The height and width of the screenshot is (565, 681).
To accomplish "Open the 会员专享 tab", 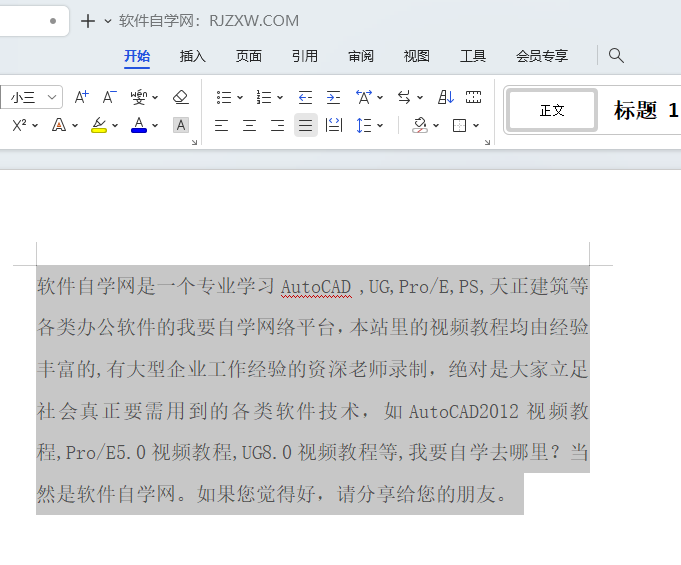I will click(542, 56).
